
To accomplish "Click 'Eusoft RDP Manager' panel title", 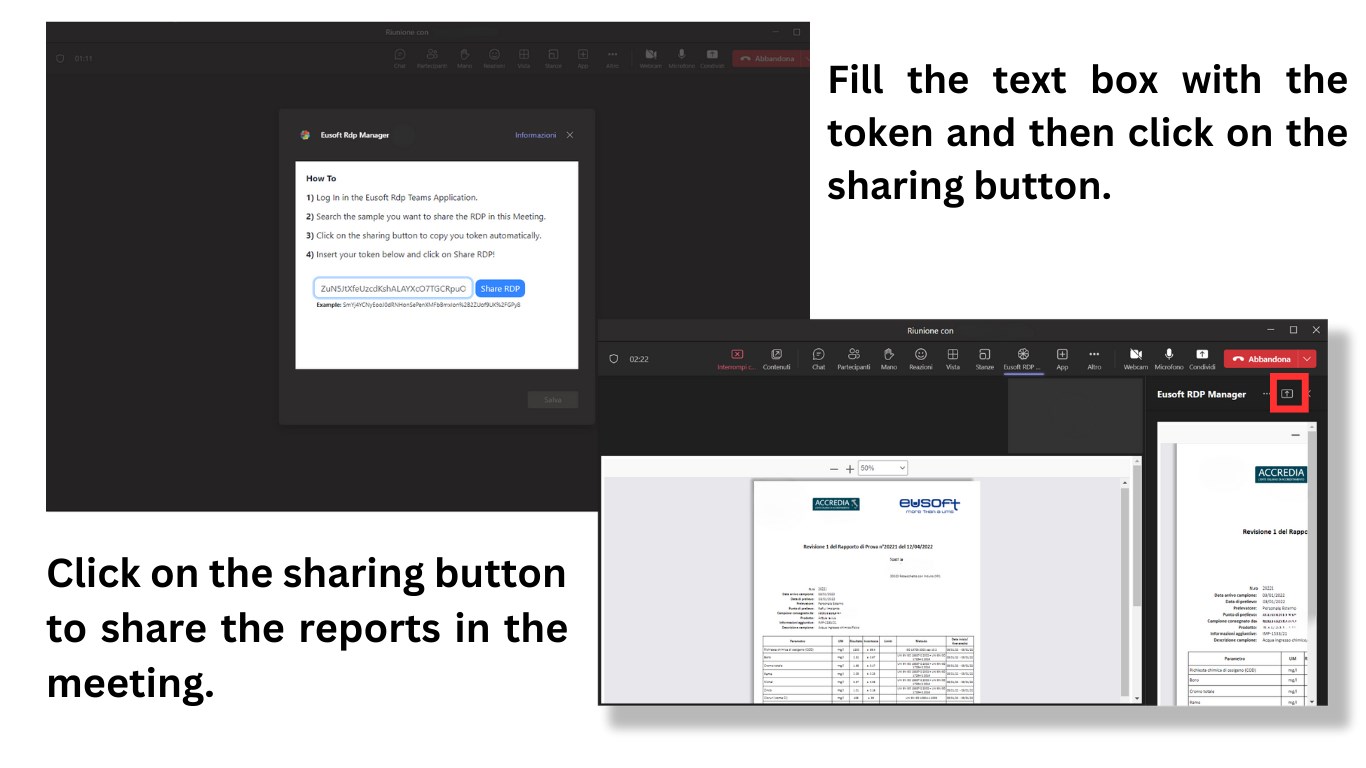I will click(1201, 394).
